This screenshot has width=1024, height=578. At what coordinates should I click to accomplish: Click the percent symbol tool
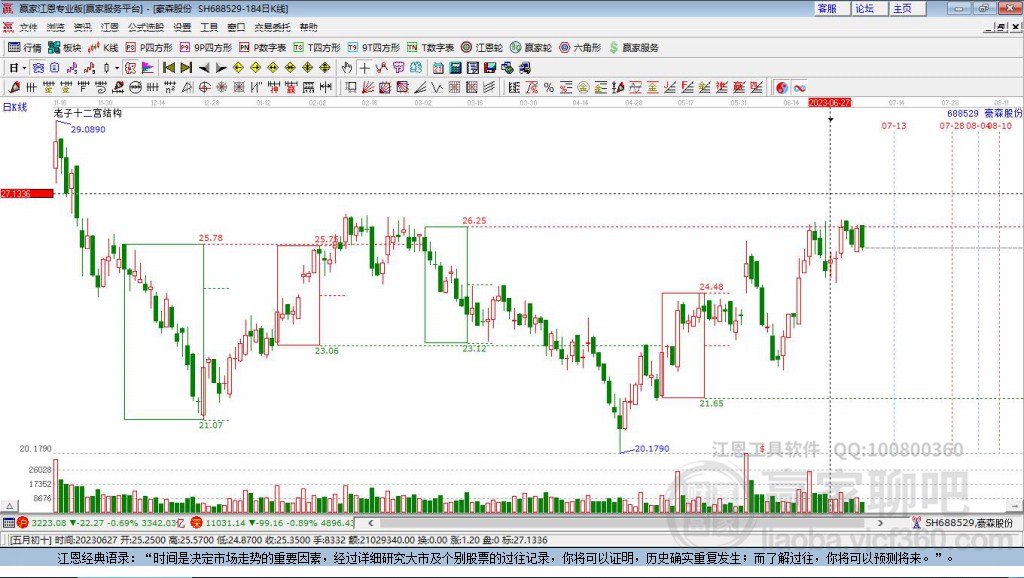[x=549, y=88]
